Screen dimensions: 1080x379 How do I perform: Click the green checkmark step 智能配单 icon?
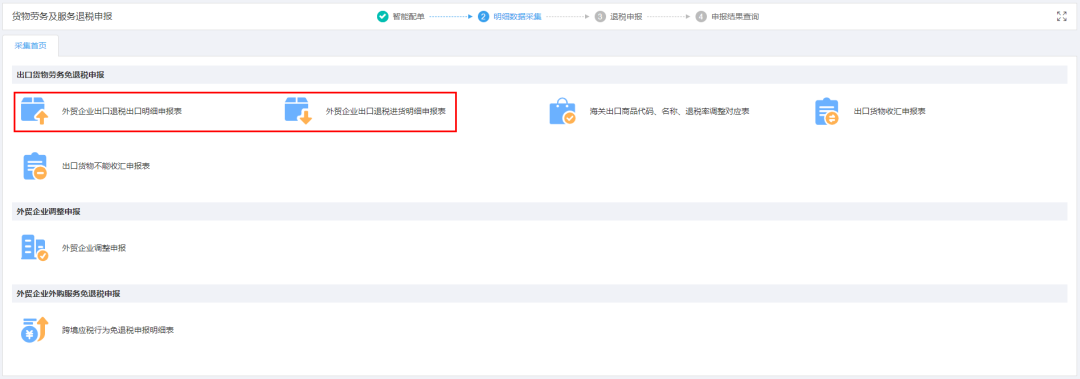[382, 17]
